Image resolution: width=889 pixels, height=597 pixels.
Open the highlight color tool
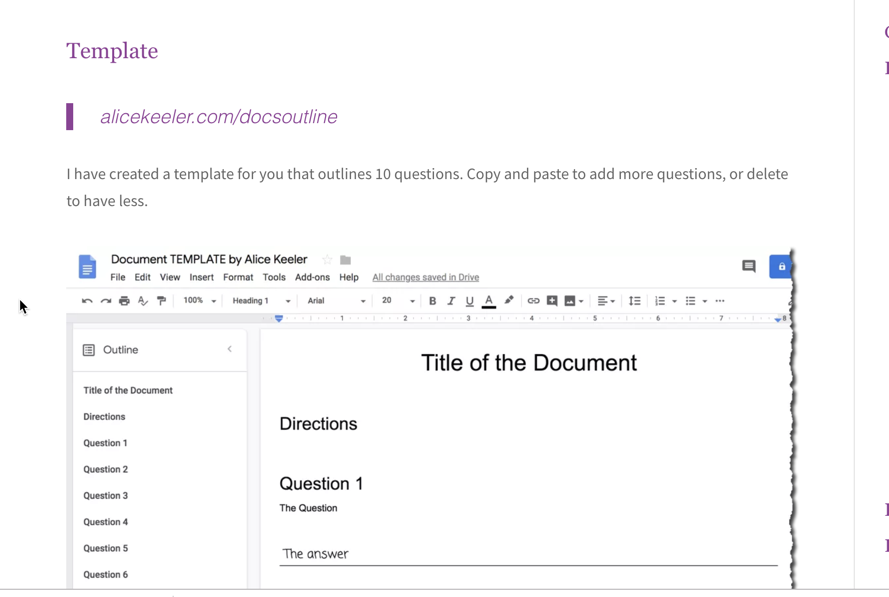tap(509, 300)
